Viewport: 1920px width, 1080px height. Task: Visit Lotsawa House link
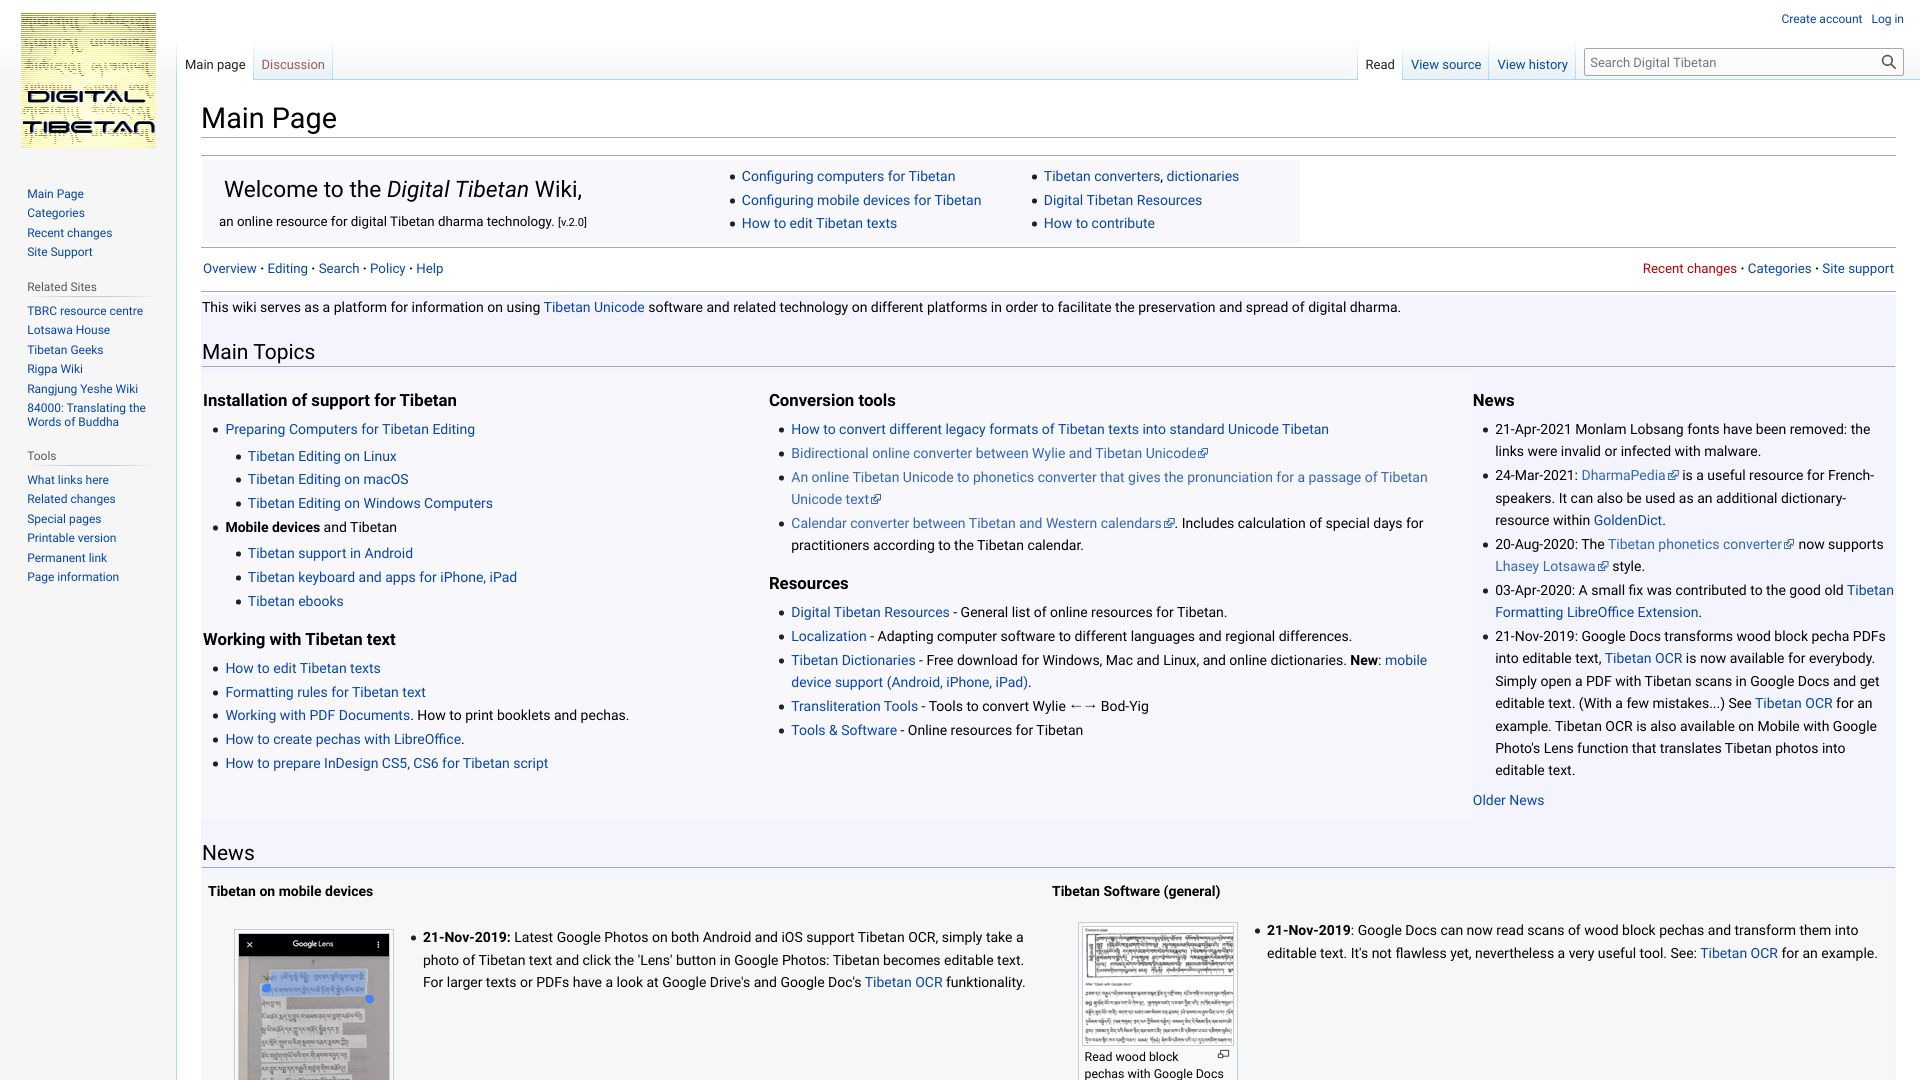click(x=68, y=330)
